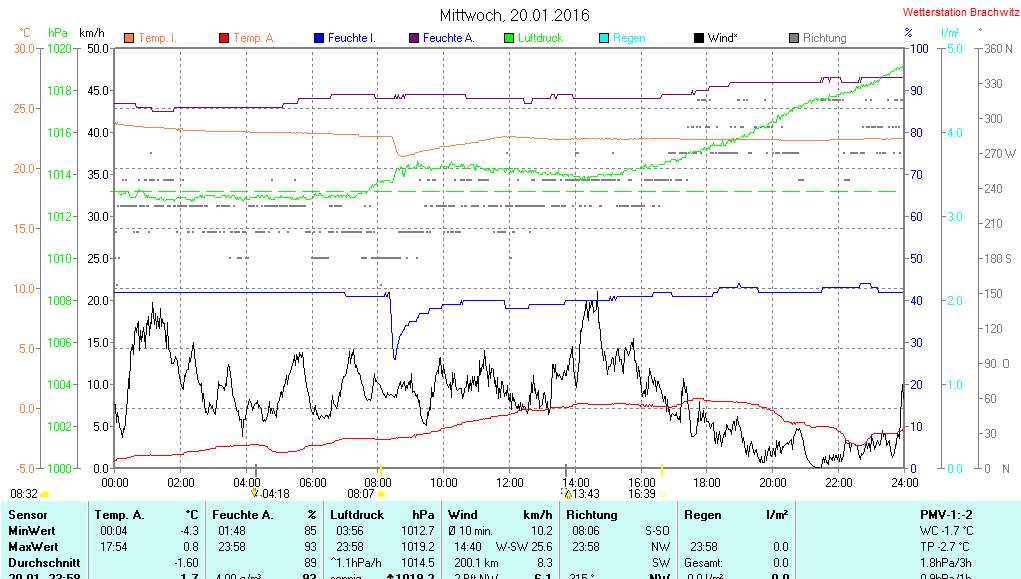Click the red Temp. A. legend square
This screenshot has height=579, width=1021.
tap(224, 38)
